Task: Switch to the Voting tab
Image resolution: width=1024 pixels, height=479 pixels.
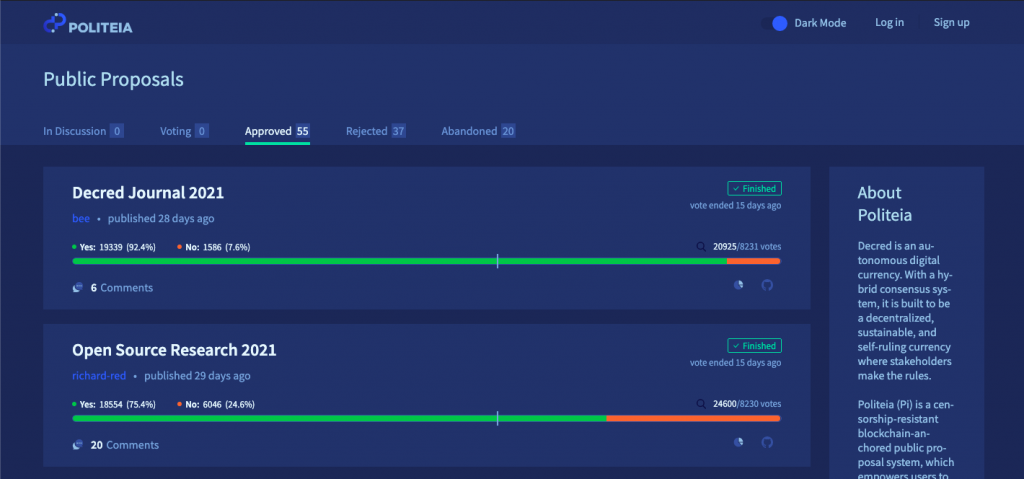Action: click(184, 131)
